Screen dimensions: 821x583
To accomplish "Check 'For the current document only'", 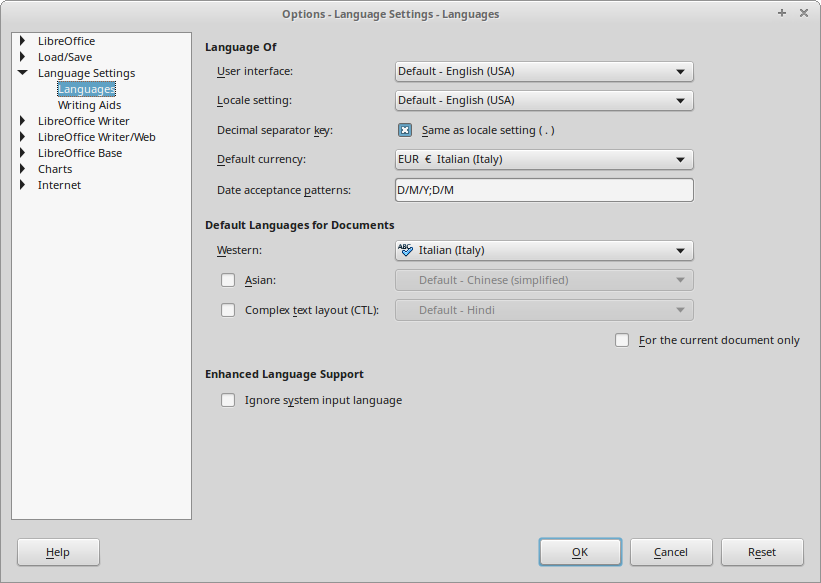I will click(x=622, y=340).
